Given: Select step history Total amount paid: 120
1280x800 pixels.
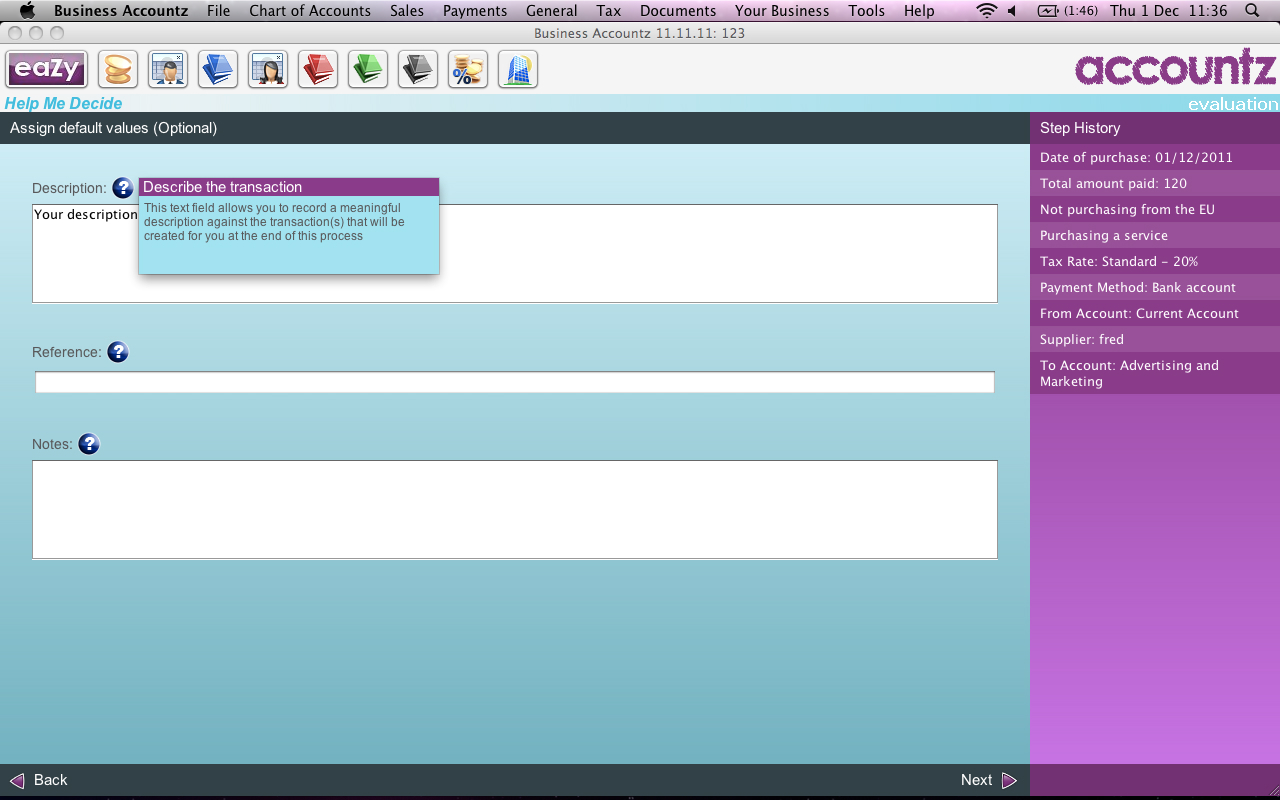Looking at the screenshot, I should tap(1155, 183).
